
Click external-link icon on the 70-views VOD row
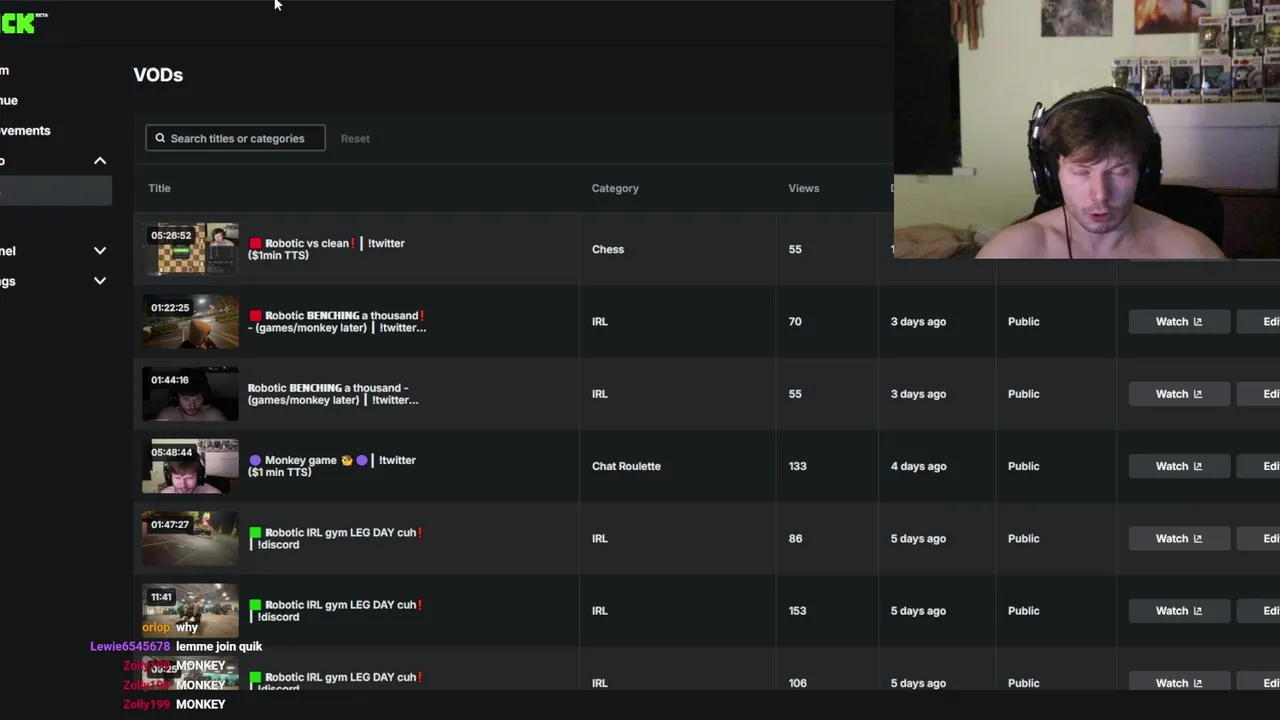point(1197,322)
